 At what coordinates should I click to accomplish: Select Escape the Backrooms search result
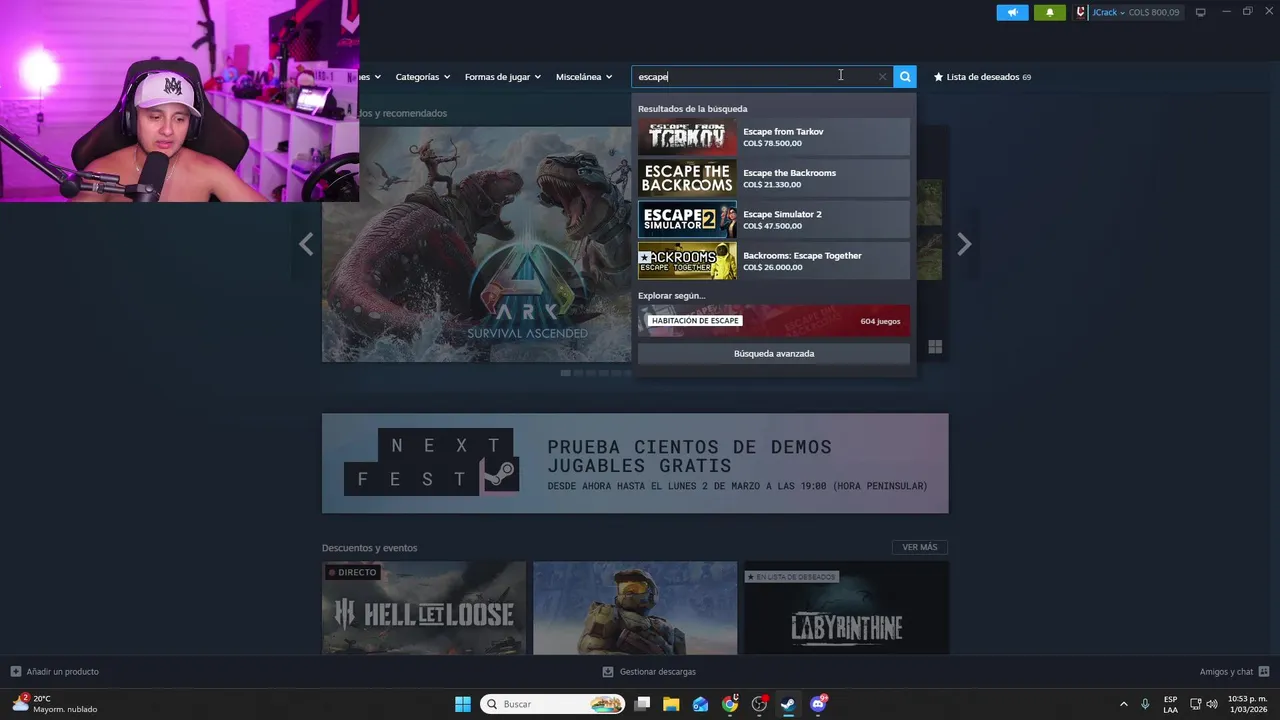point(774,178)
